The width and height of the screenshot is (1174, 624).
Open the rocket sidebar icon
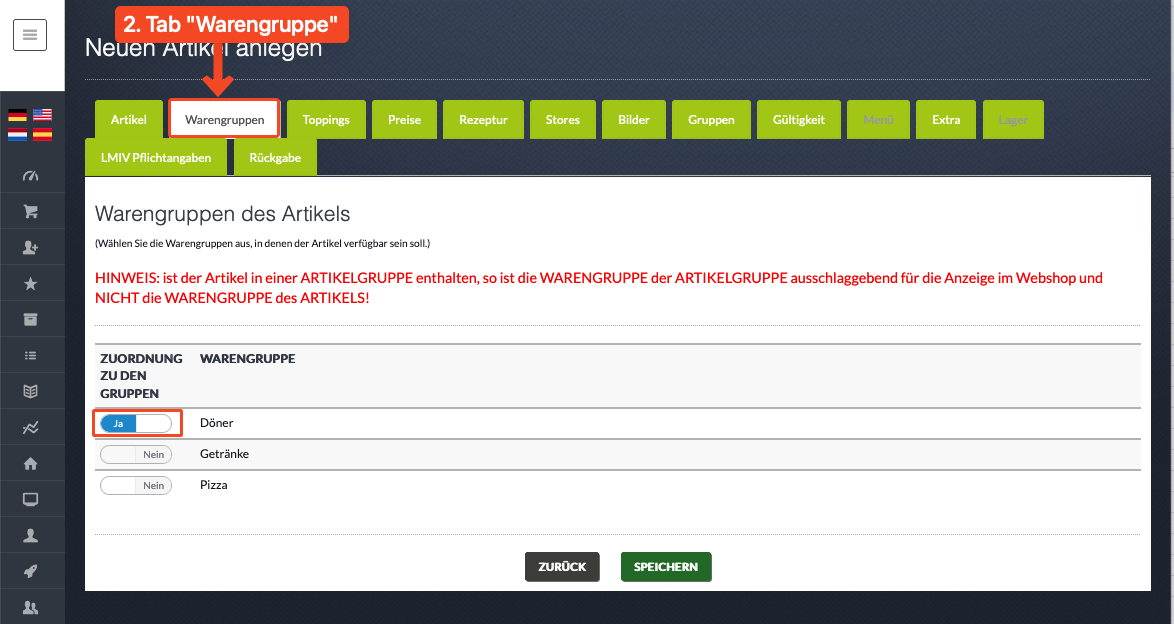pyautogui.click(x=31, y=572)
